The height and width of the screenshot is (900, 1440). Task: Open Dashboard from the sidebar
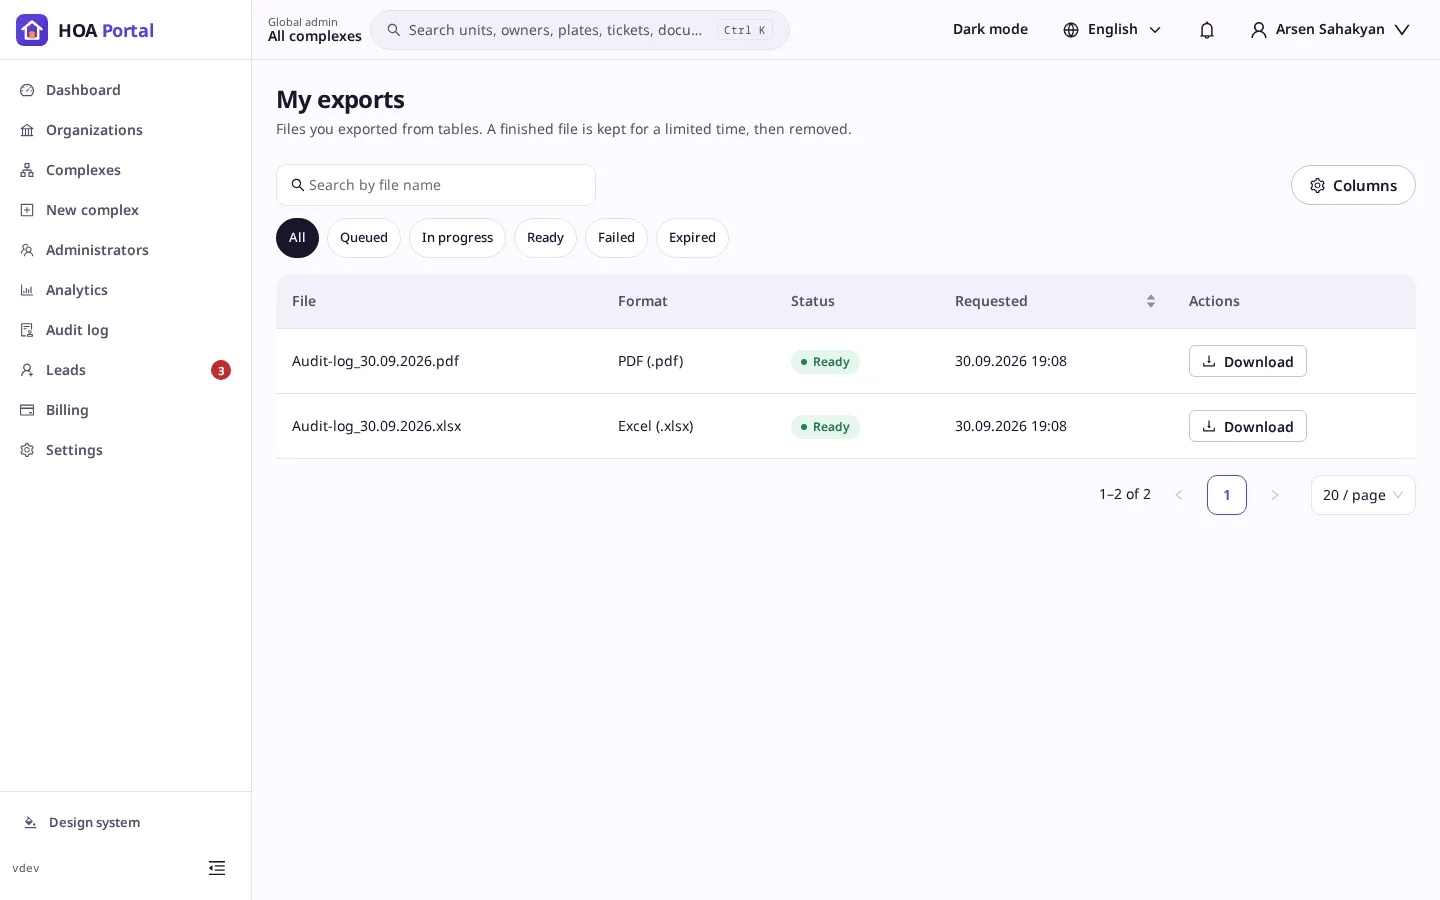[125, 90]
